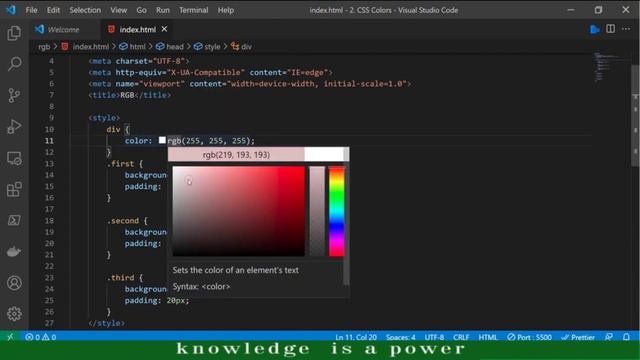Image resolution: width=640 pixels, height=360 pixels.
Task: Open the Terminal menu
Action: [193, 10]
